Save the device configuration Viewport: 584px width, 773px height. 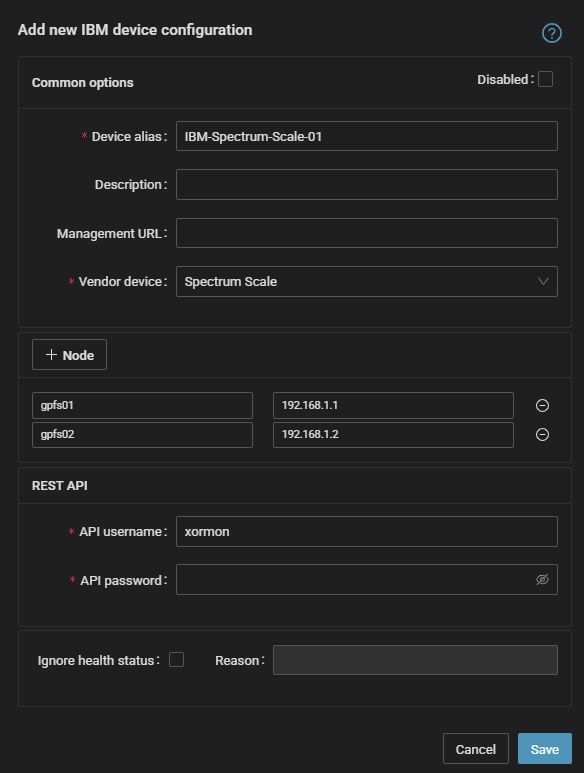[x=545, y=749]
